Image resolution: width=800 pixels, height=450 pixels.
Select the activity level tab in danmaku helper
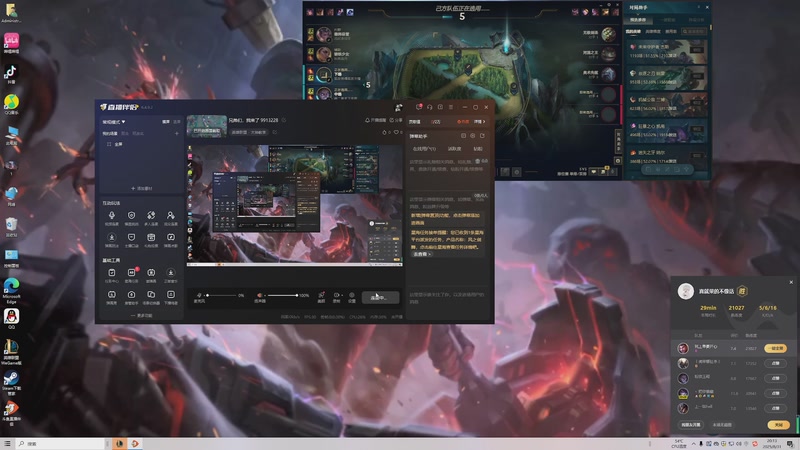click(x=454, y=149)
